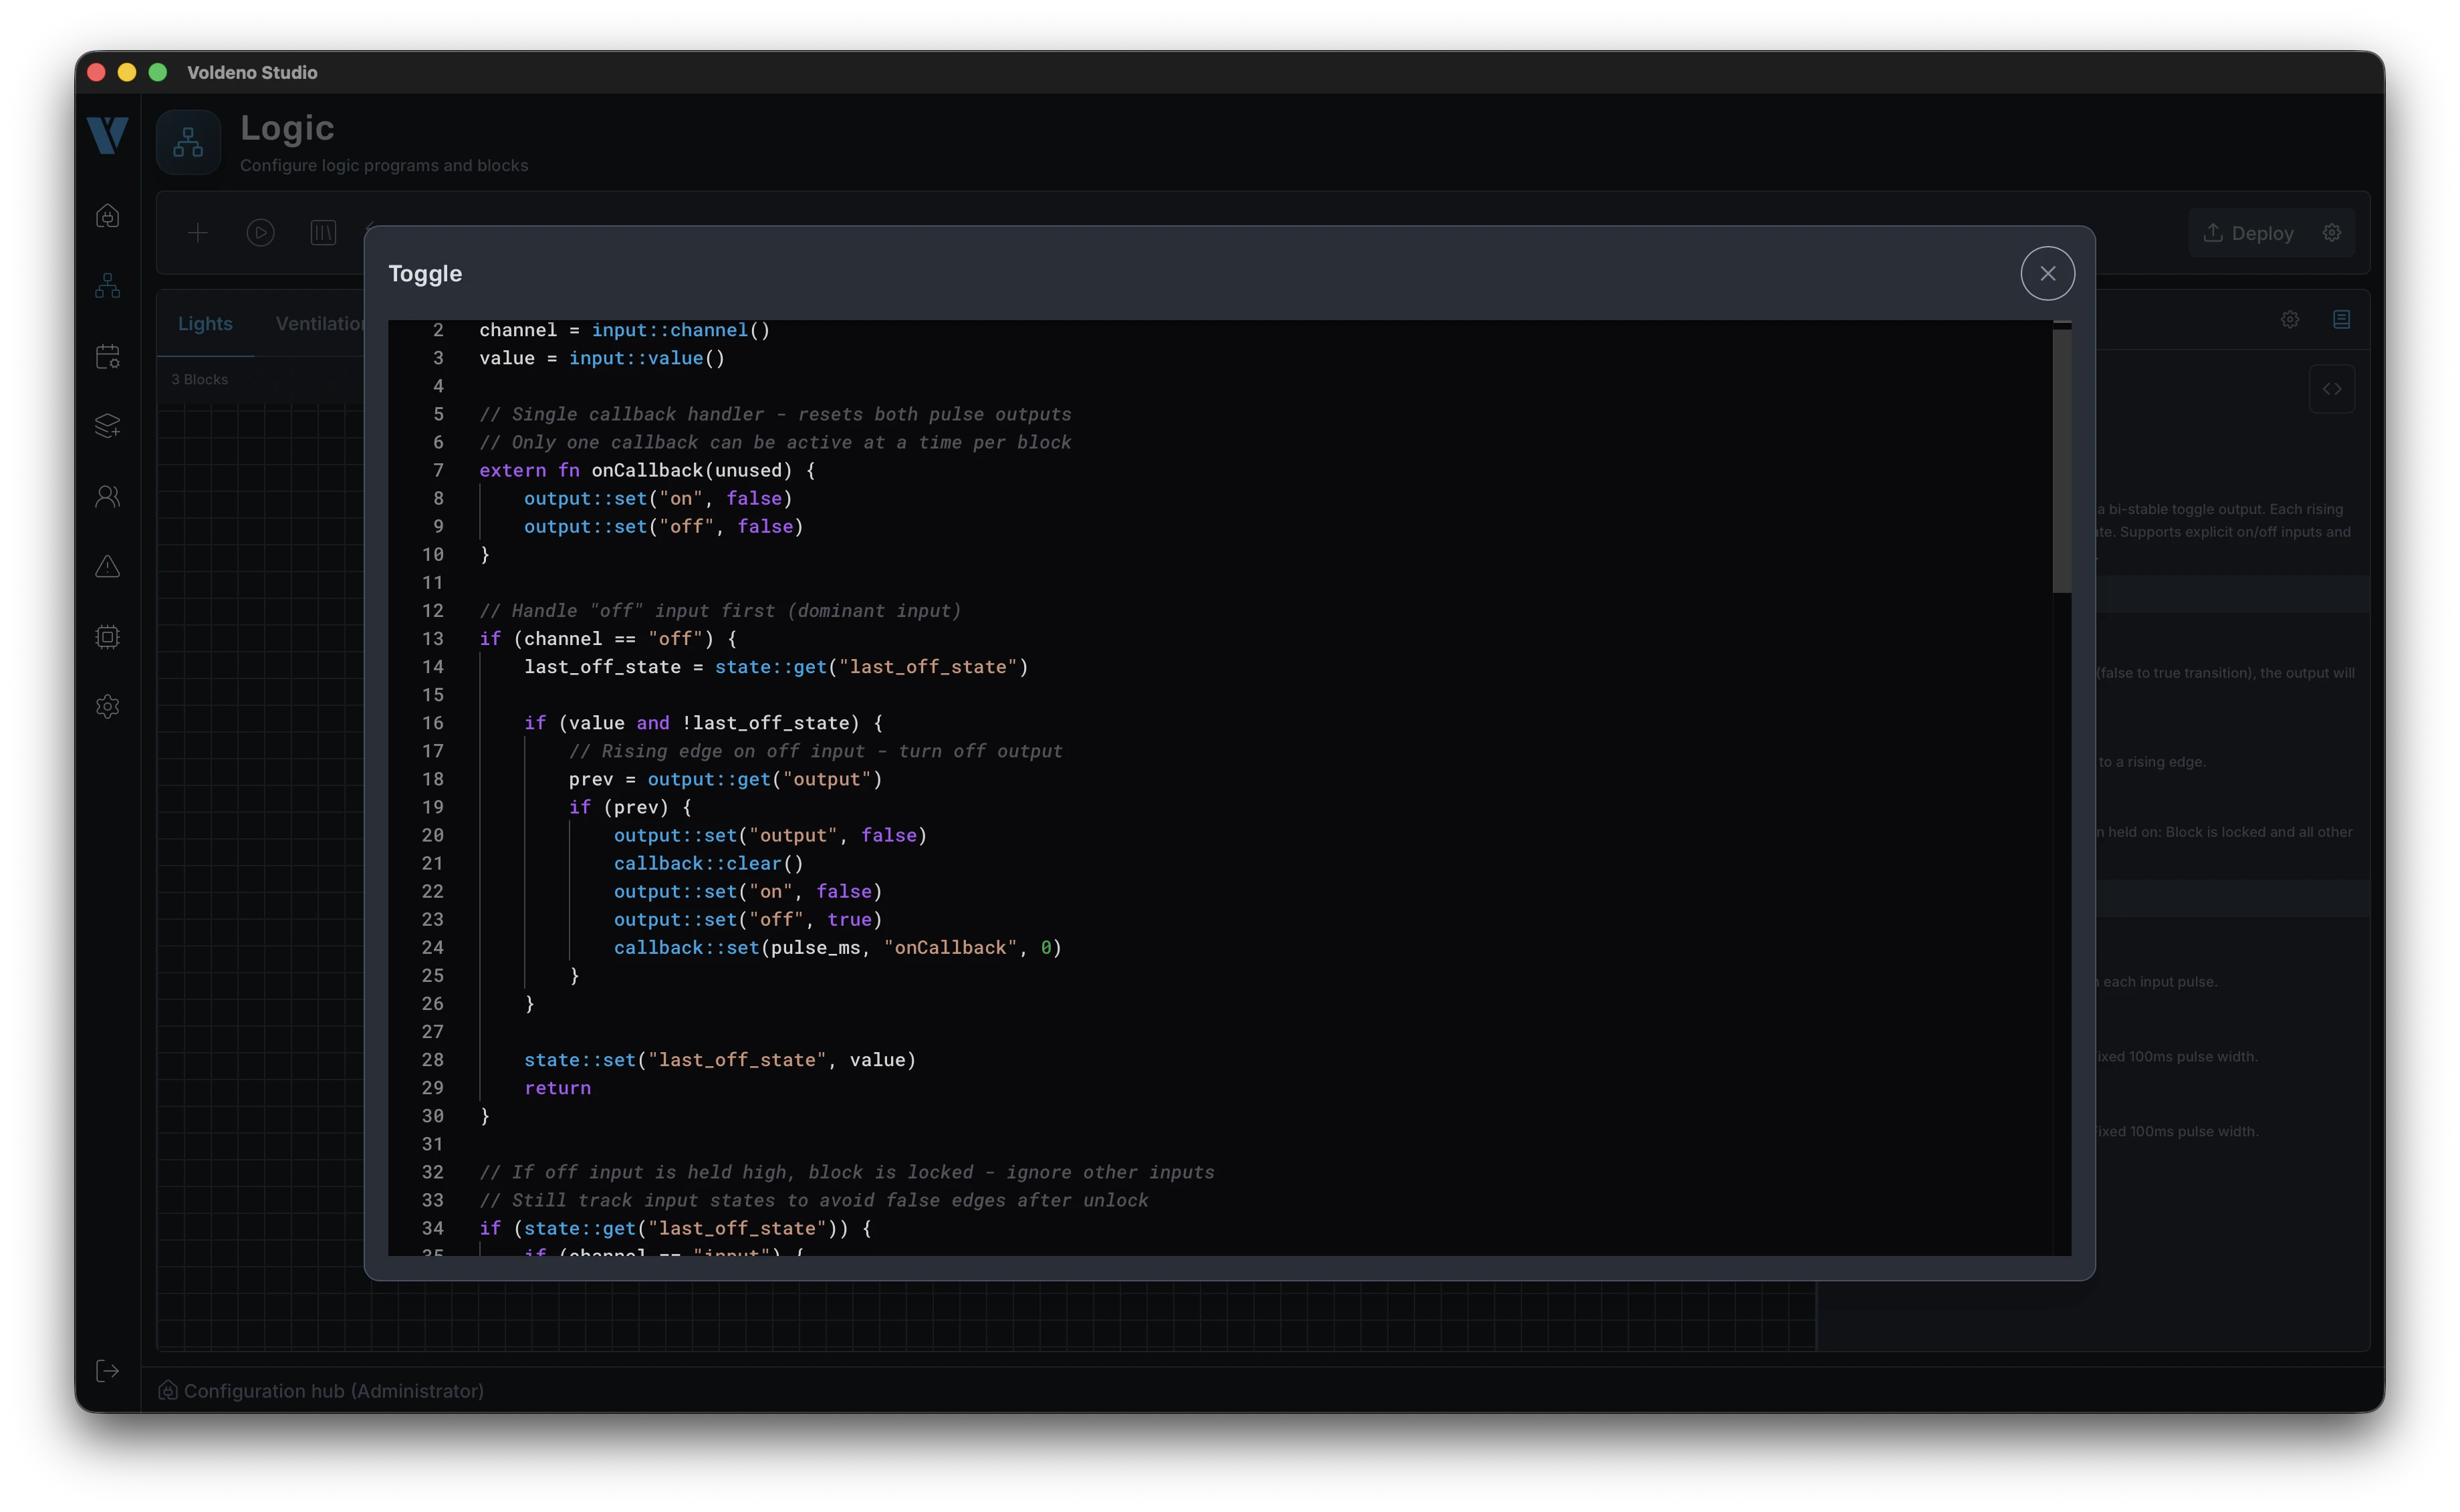The image size is (2460, 1512).
Task: Click the code editor vertical scrollbar thumb
Action: [x=2061, y=460]
